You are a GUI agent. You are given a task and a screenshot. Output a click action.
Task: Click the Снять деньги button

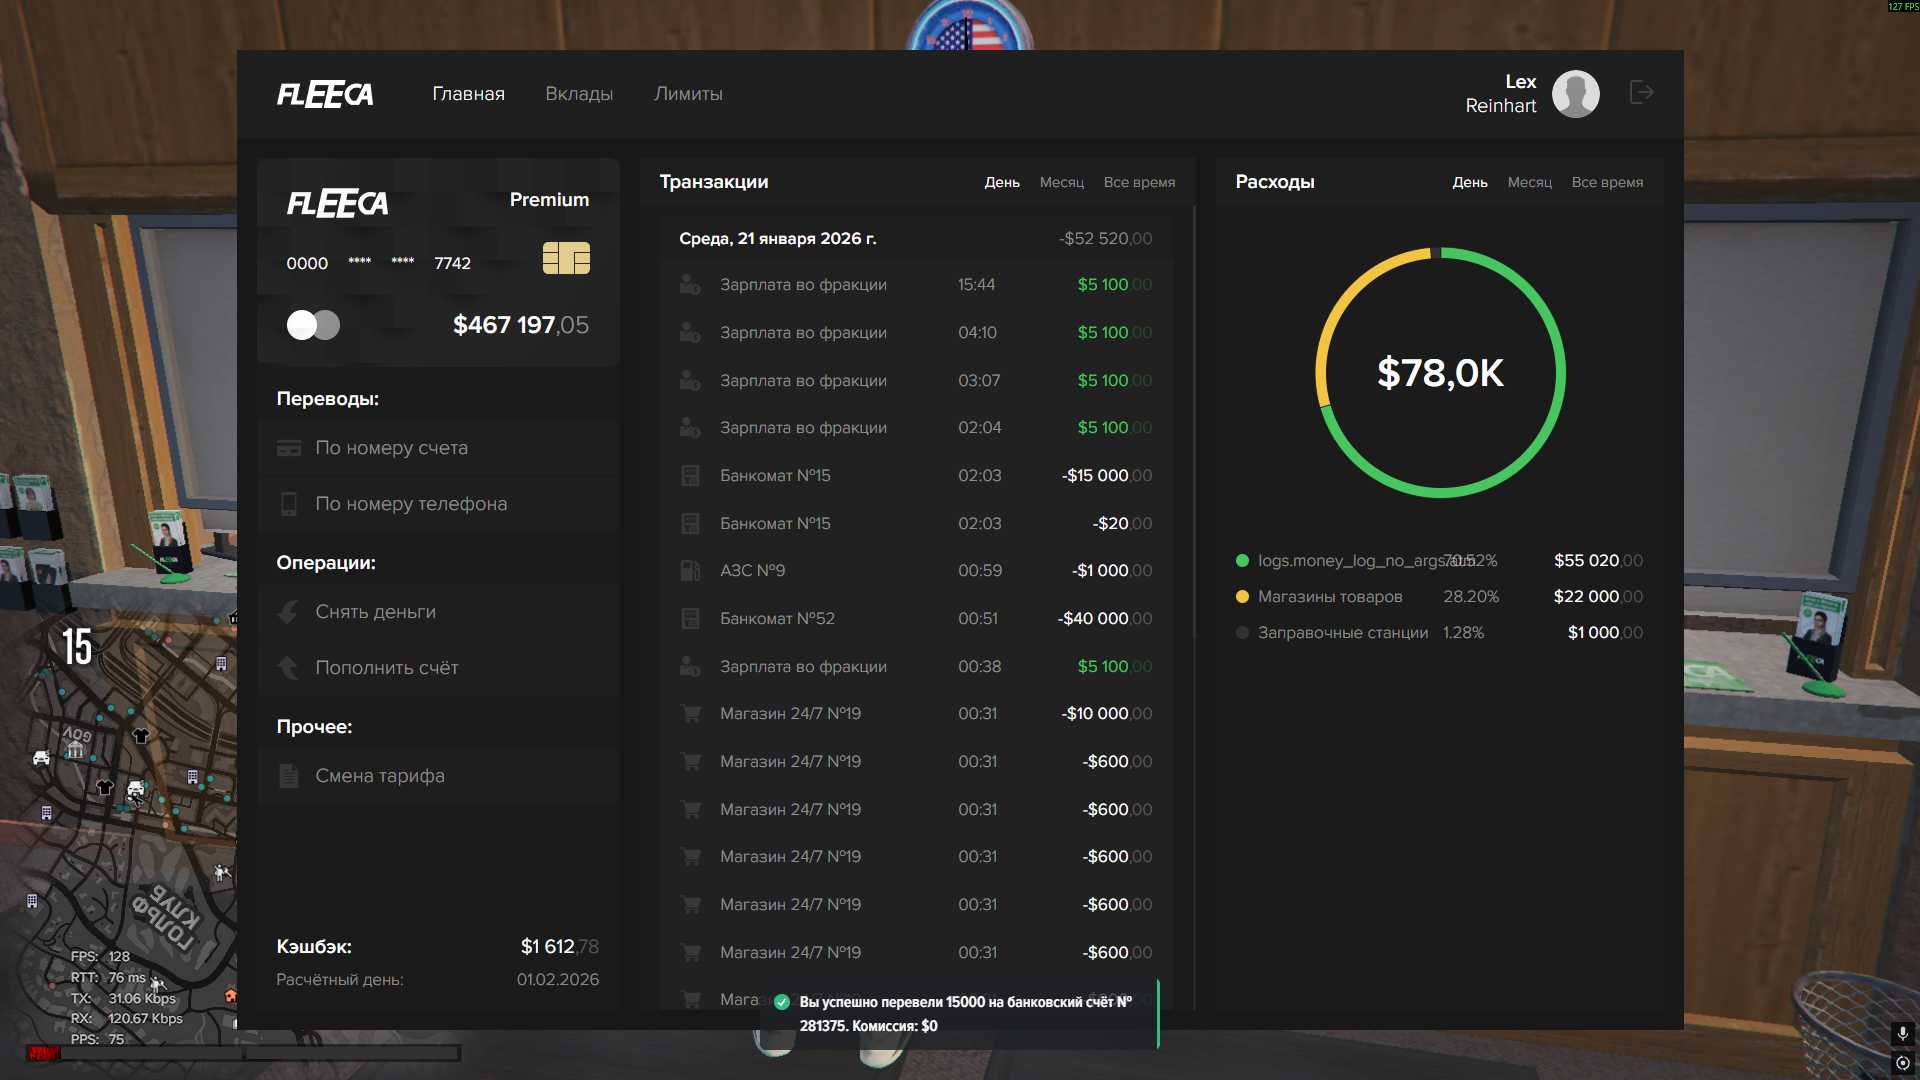pyautogui.click(x=375, y=612)
